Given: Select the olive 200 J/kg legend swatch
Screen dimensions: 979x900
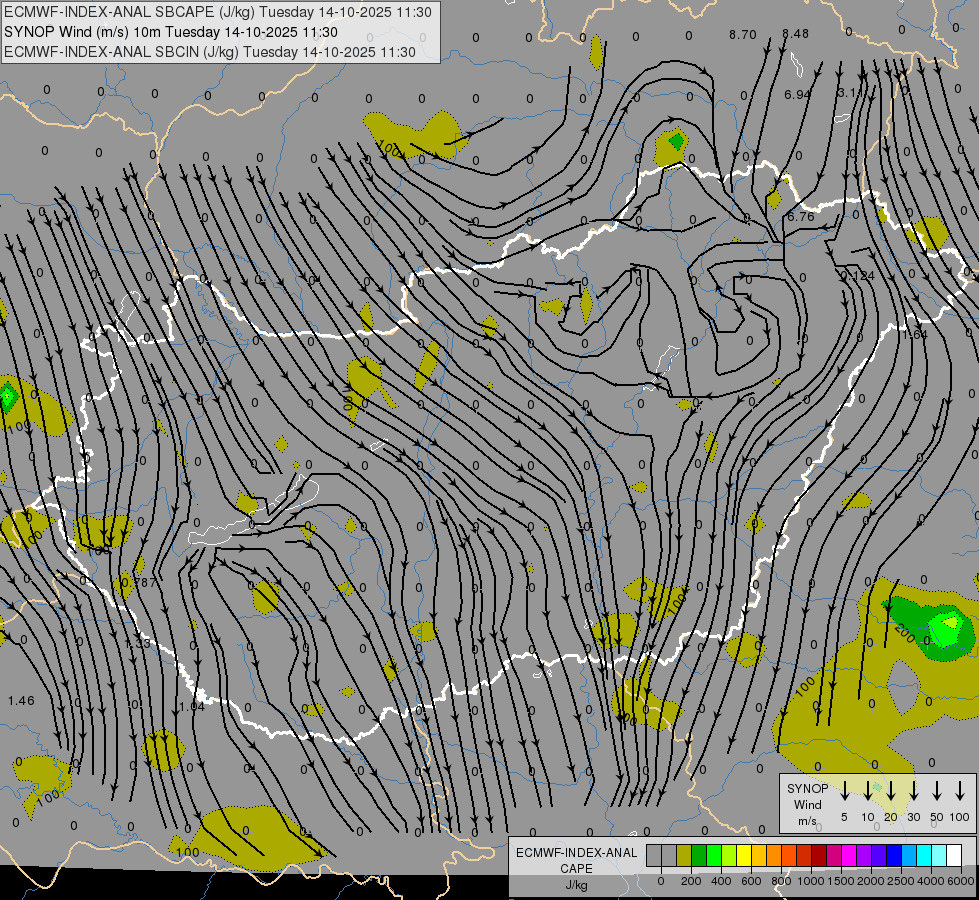Looking at the screenshot, I should (684, 855).
